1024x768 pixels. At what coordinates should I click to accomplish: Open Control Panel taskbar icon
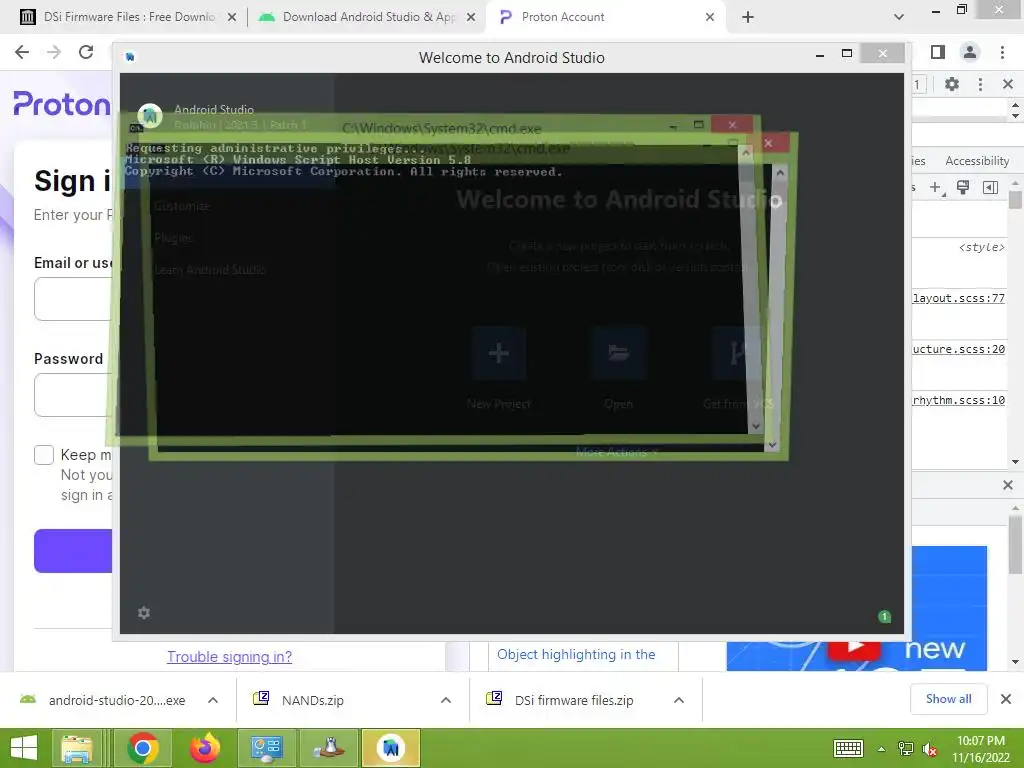[266, 748]
